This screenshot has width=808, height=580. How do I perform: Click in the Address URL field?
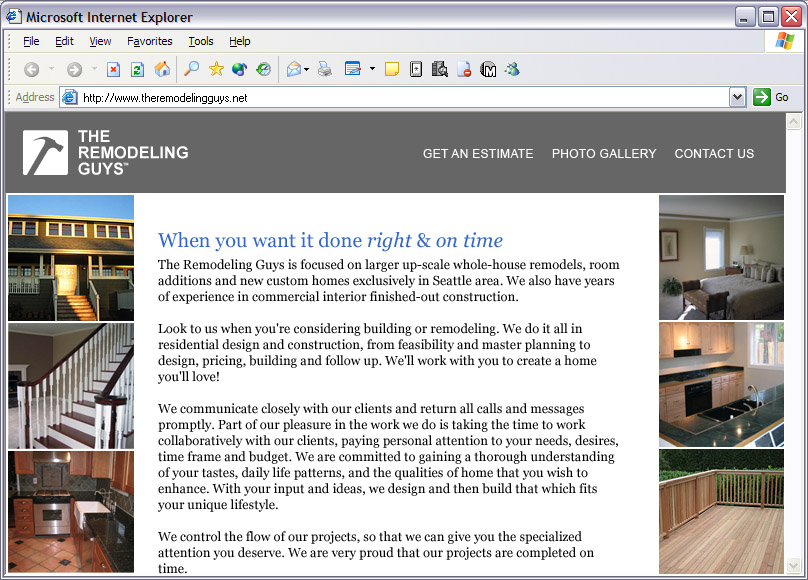400,98
